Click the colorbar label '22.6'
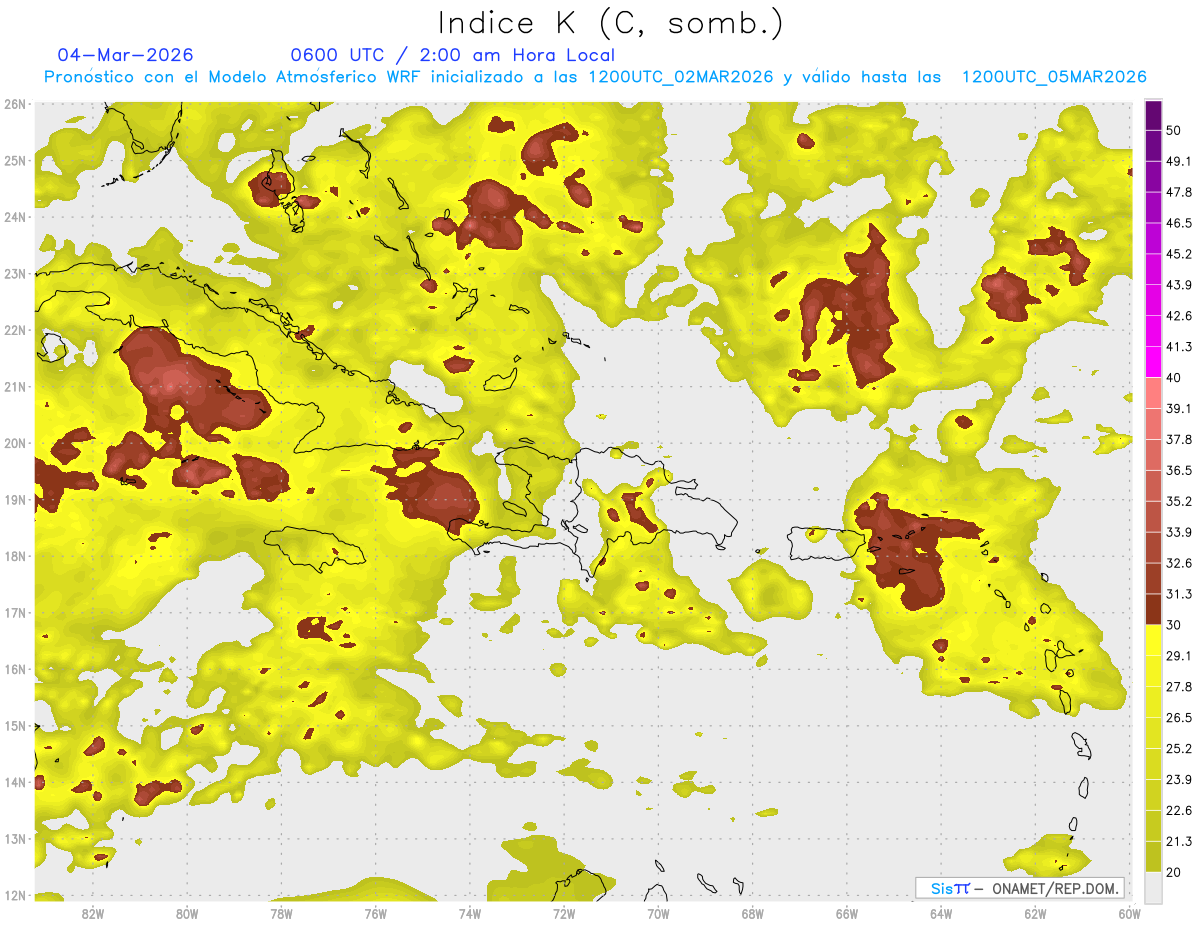The height and width of the screenshot is (927, 1200). [x=1179, y=810]
